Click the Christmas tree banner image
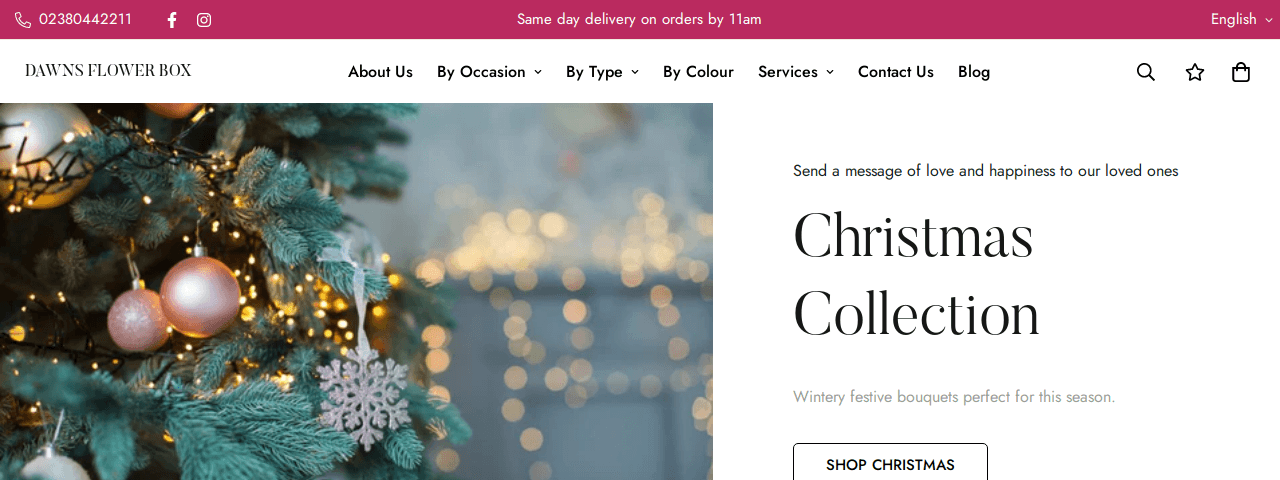 356,291
